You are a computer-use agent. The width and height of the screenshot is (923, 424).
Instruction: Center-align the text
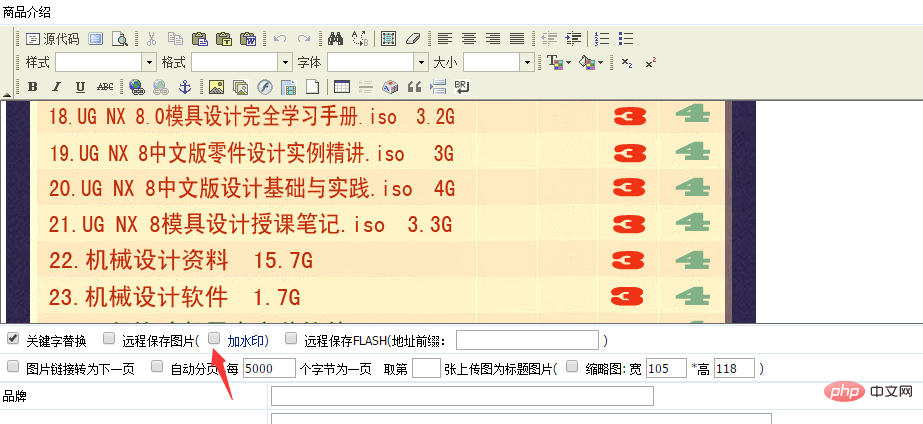click(469, 39)
